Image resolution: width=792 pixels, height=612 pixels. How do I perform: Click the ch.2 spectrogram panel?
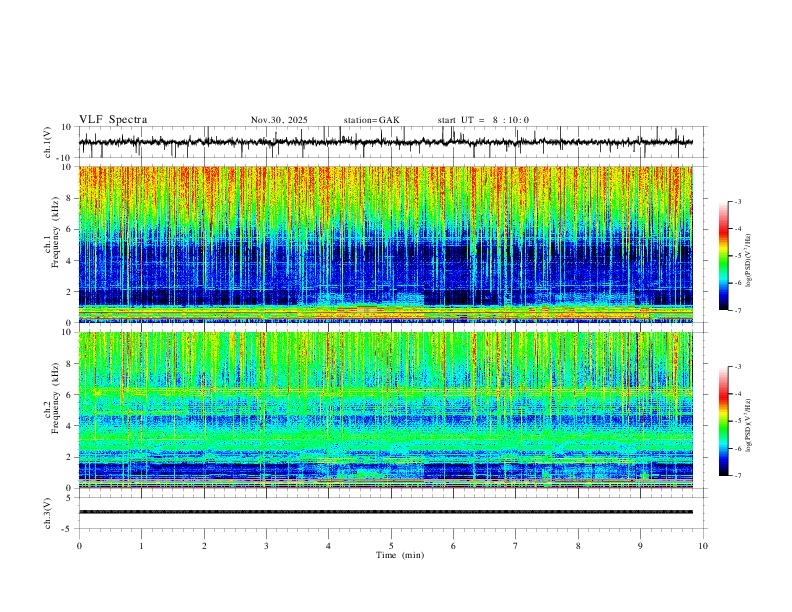(x=386, y=410)
